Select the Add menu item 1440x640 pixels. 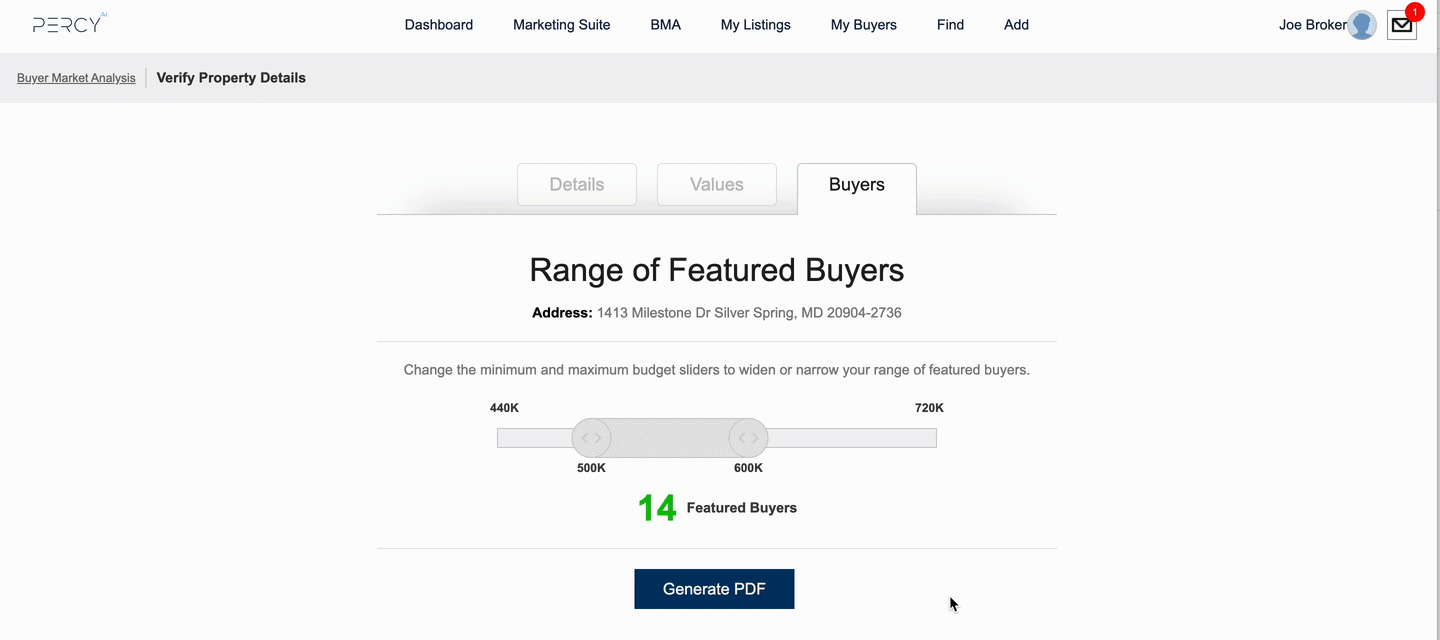click(1016, 25)
